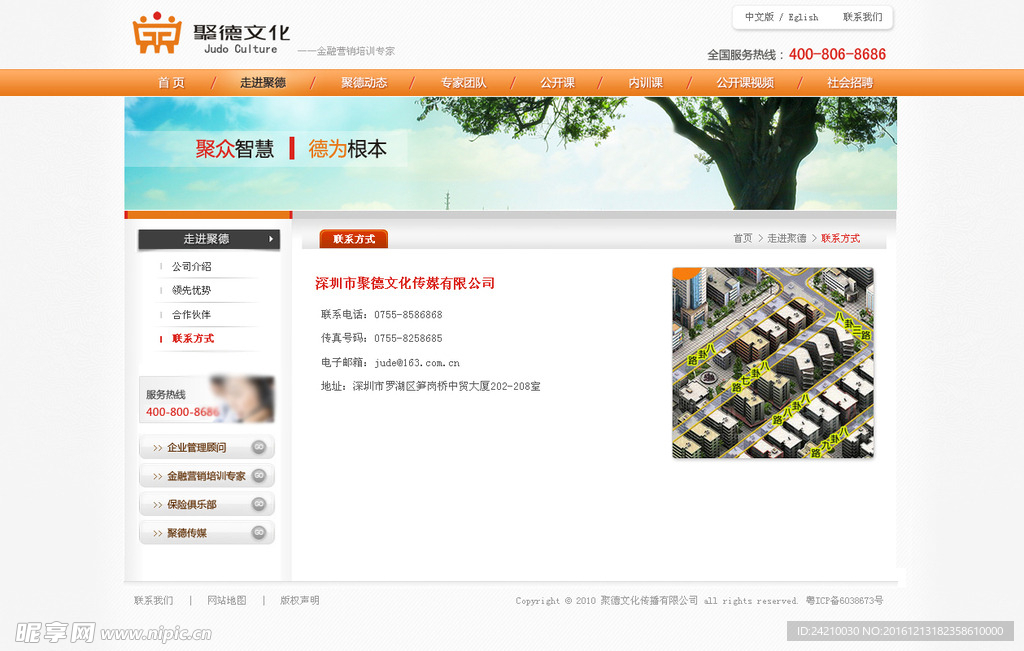This screenshot has width=1024, height=651.
Task: Open the 首页 navigation menu item
Action: [x=171, y=83]
